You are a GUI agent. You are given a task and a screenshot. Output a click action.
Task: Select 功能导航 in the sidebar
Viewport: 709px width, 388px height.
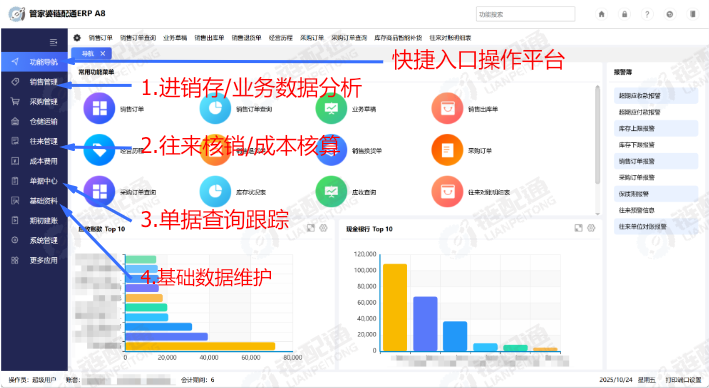coord(34,62)
